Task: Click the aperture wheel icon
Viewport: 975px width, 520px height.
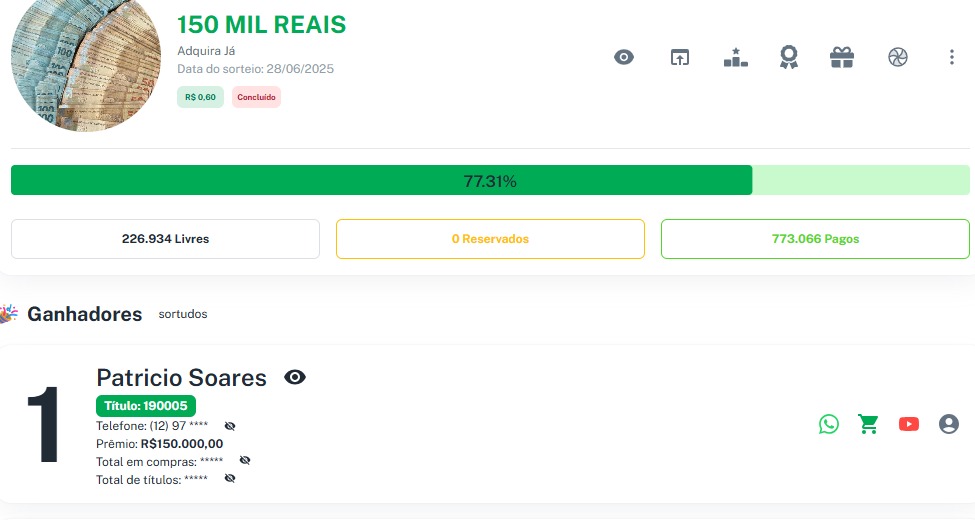Action: [x=897, y=57]
